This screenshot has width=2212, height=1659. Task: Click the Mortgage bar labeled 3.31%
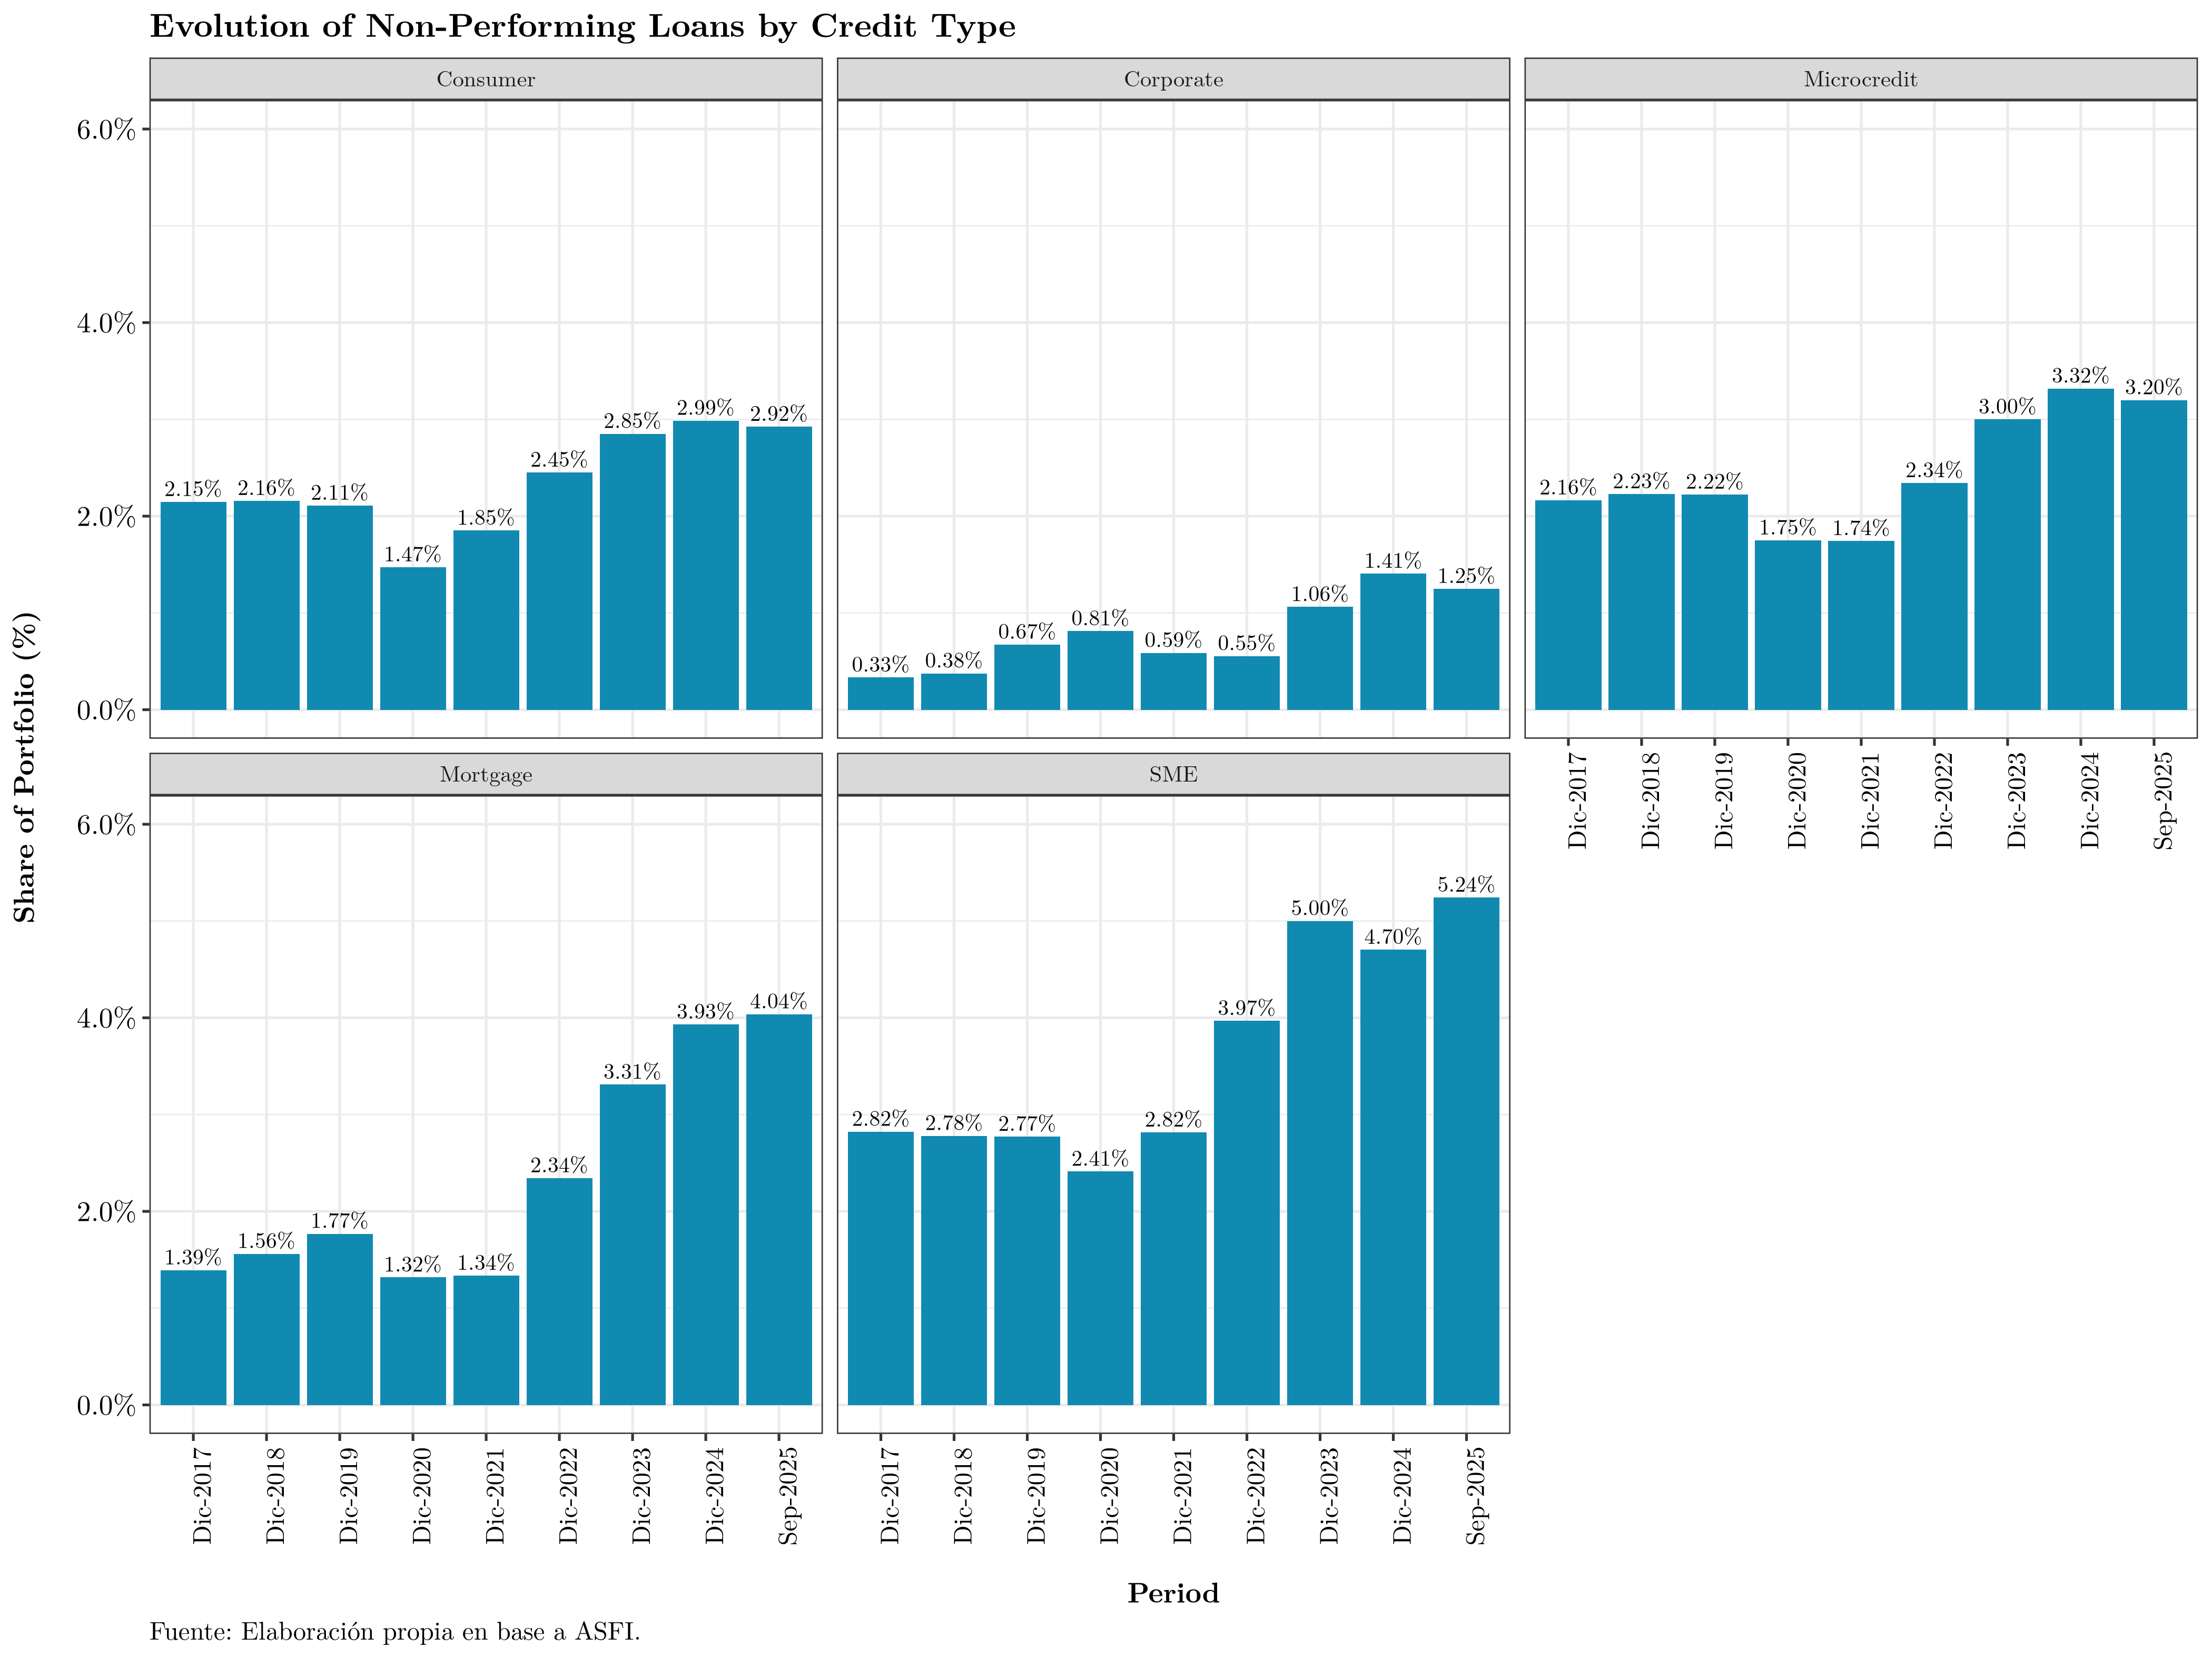[x=632, y=1244]
